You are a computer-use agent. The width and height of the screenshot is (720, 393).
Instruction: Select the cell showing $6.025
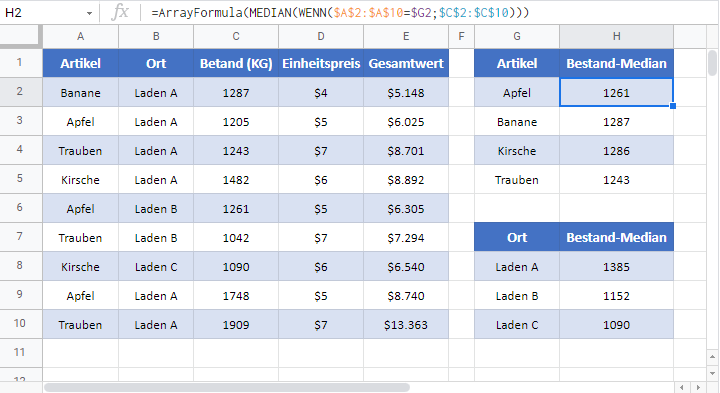click(x=406, y=122)
